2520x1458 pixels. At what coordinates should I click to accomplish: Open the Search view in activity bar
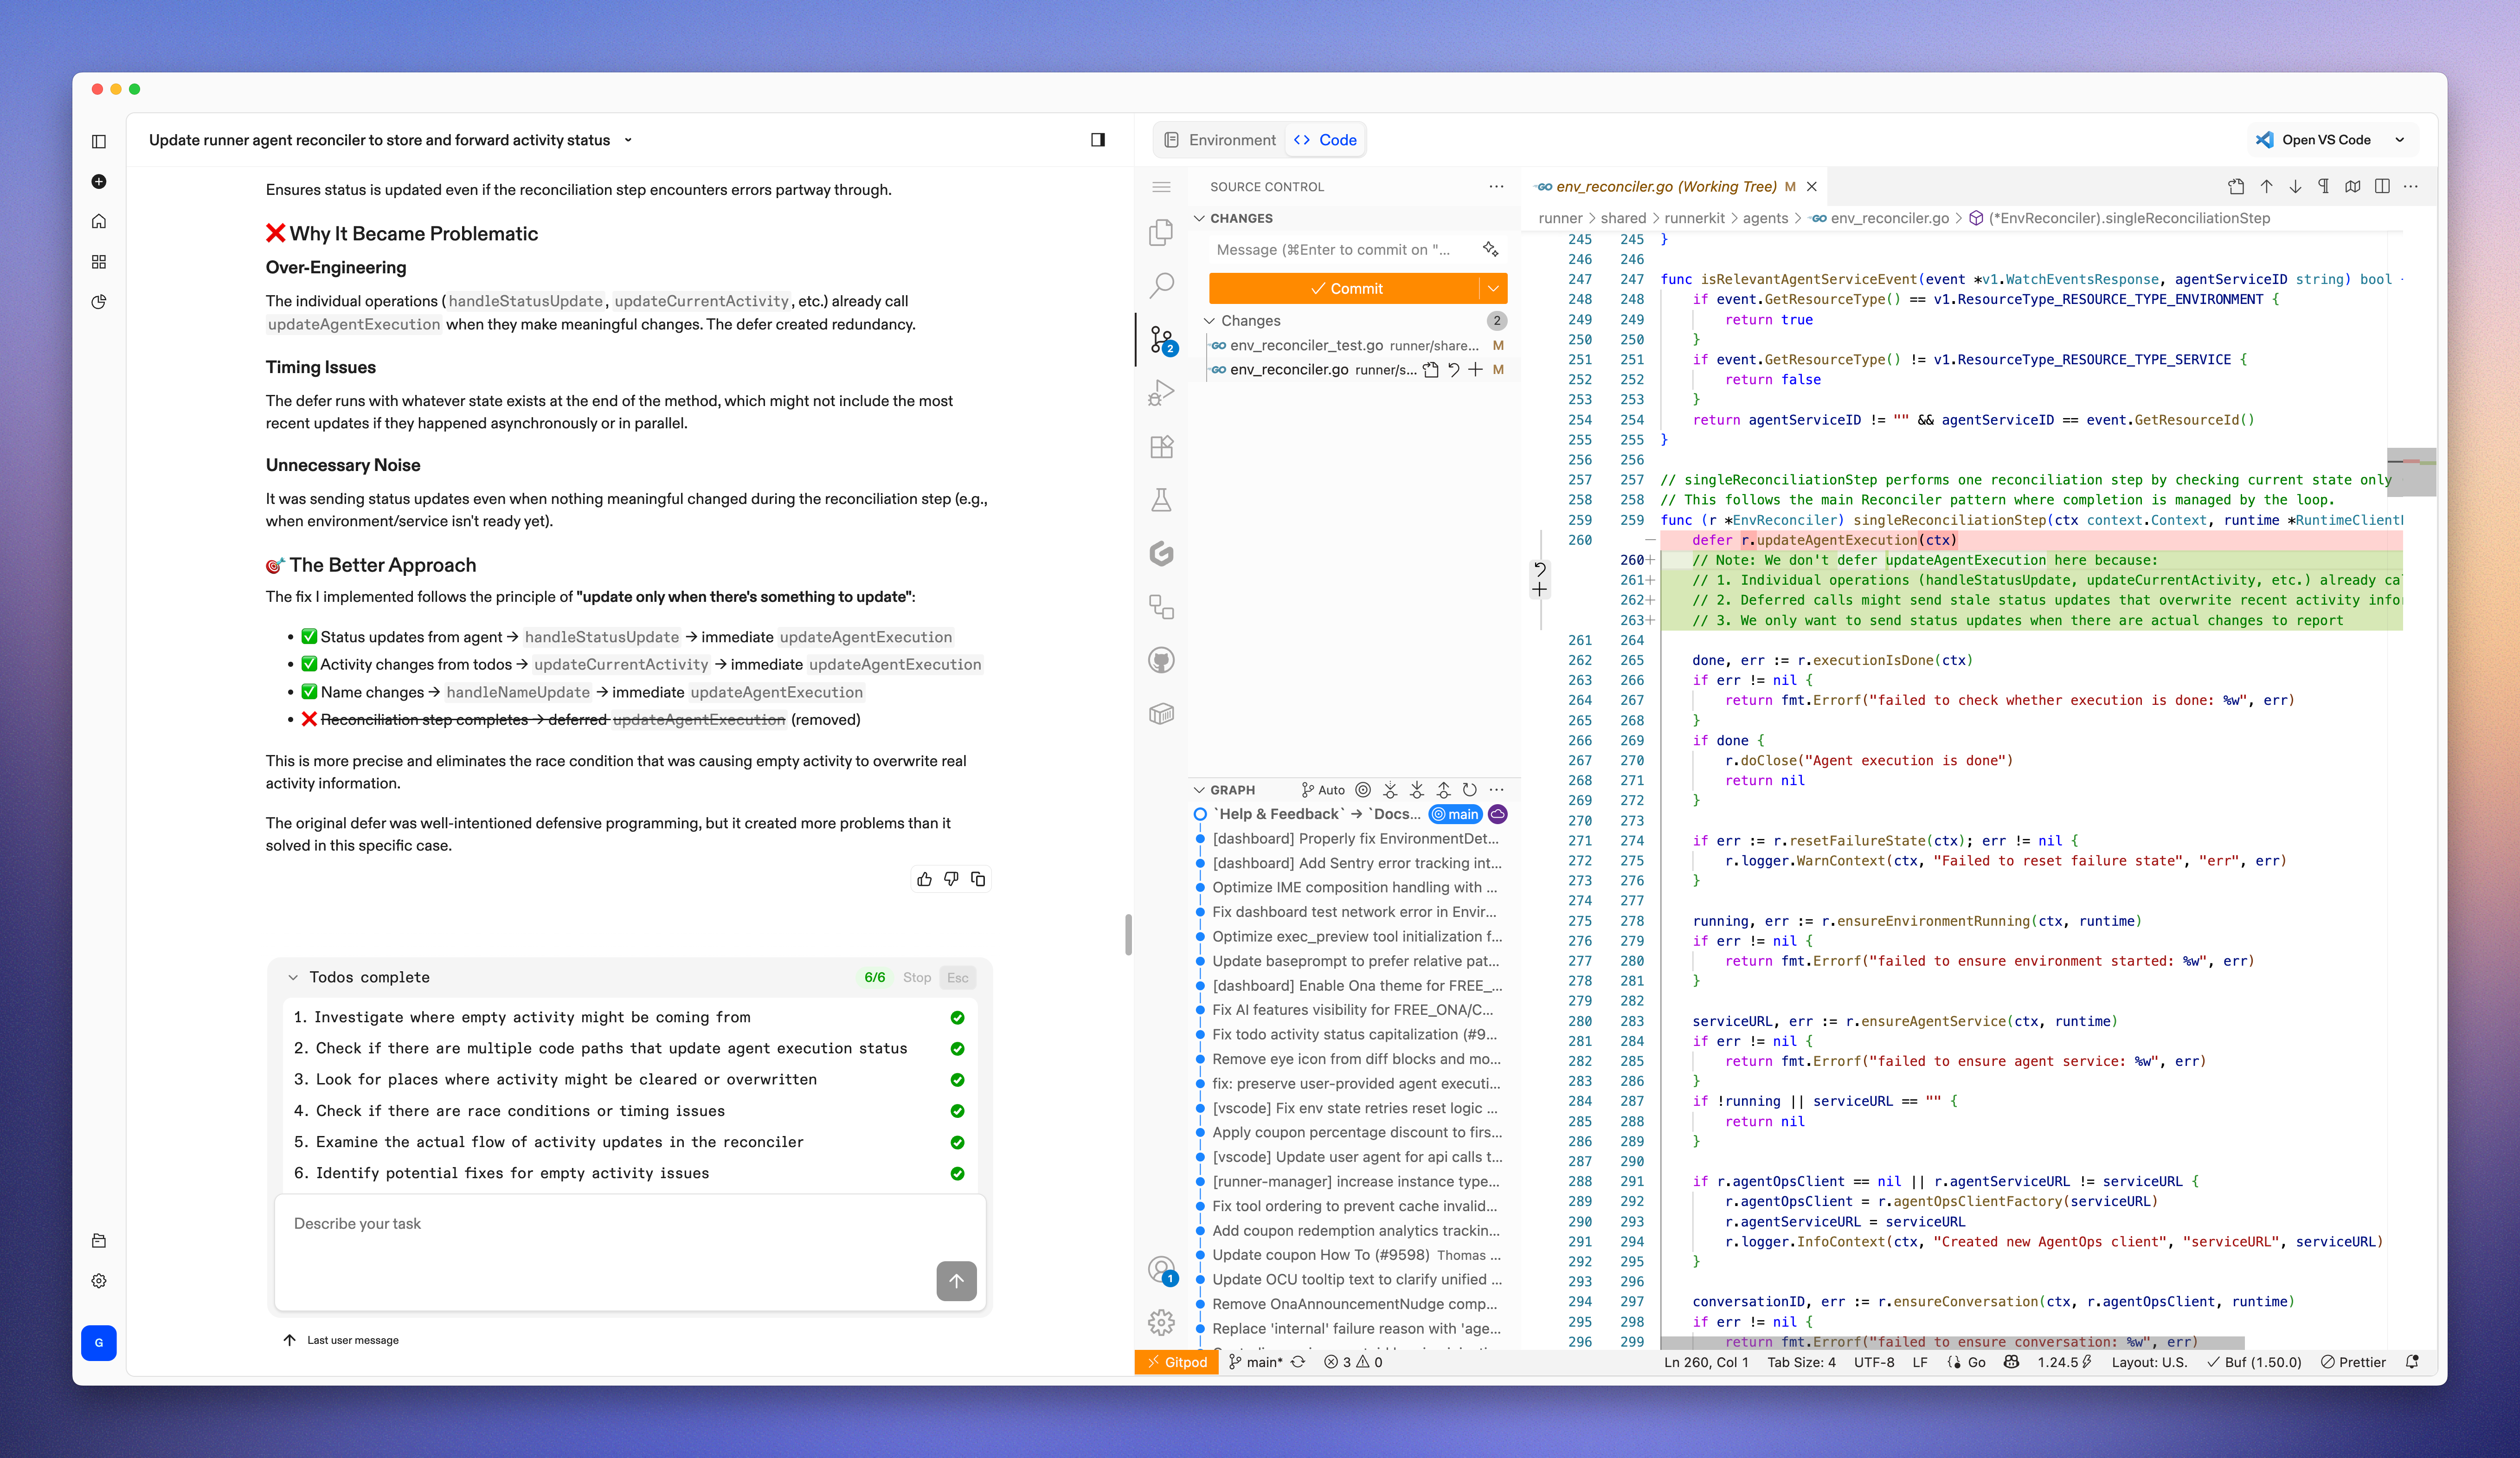point(1161,286)
